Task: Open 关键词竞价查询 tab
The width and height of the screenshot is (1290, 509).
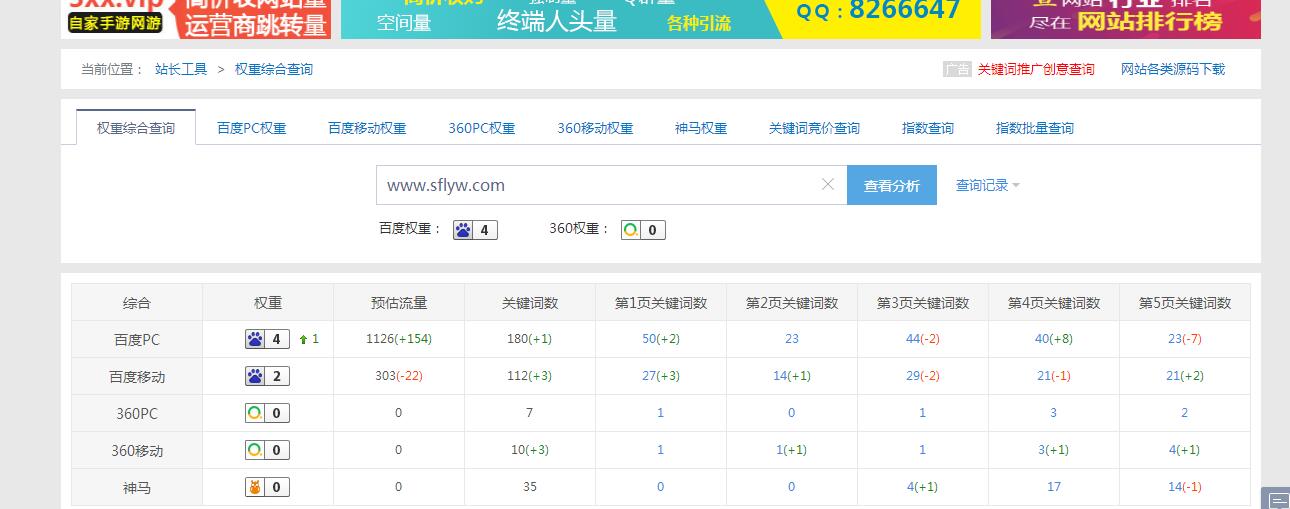Action: [x=814, y=128]
